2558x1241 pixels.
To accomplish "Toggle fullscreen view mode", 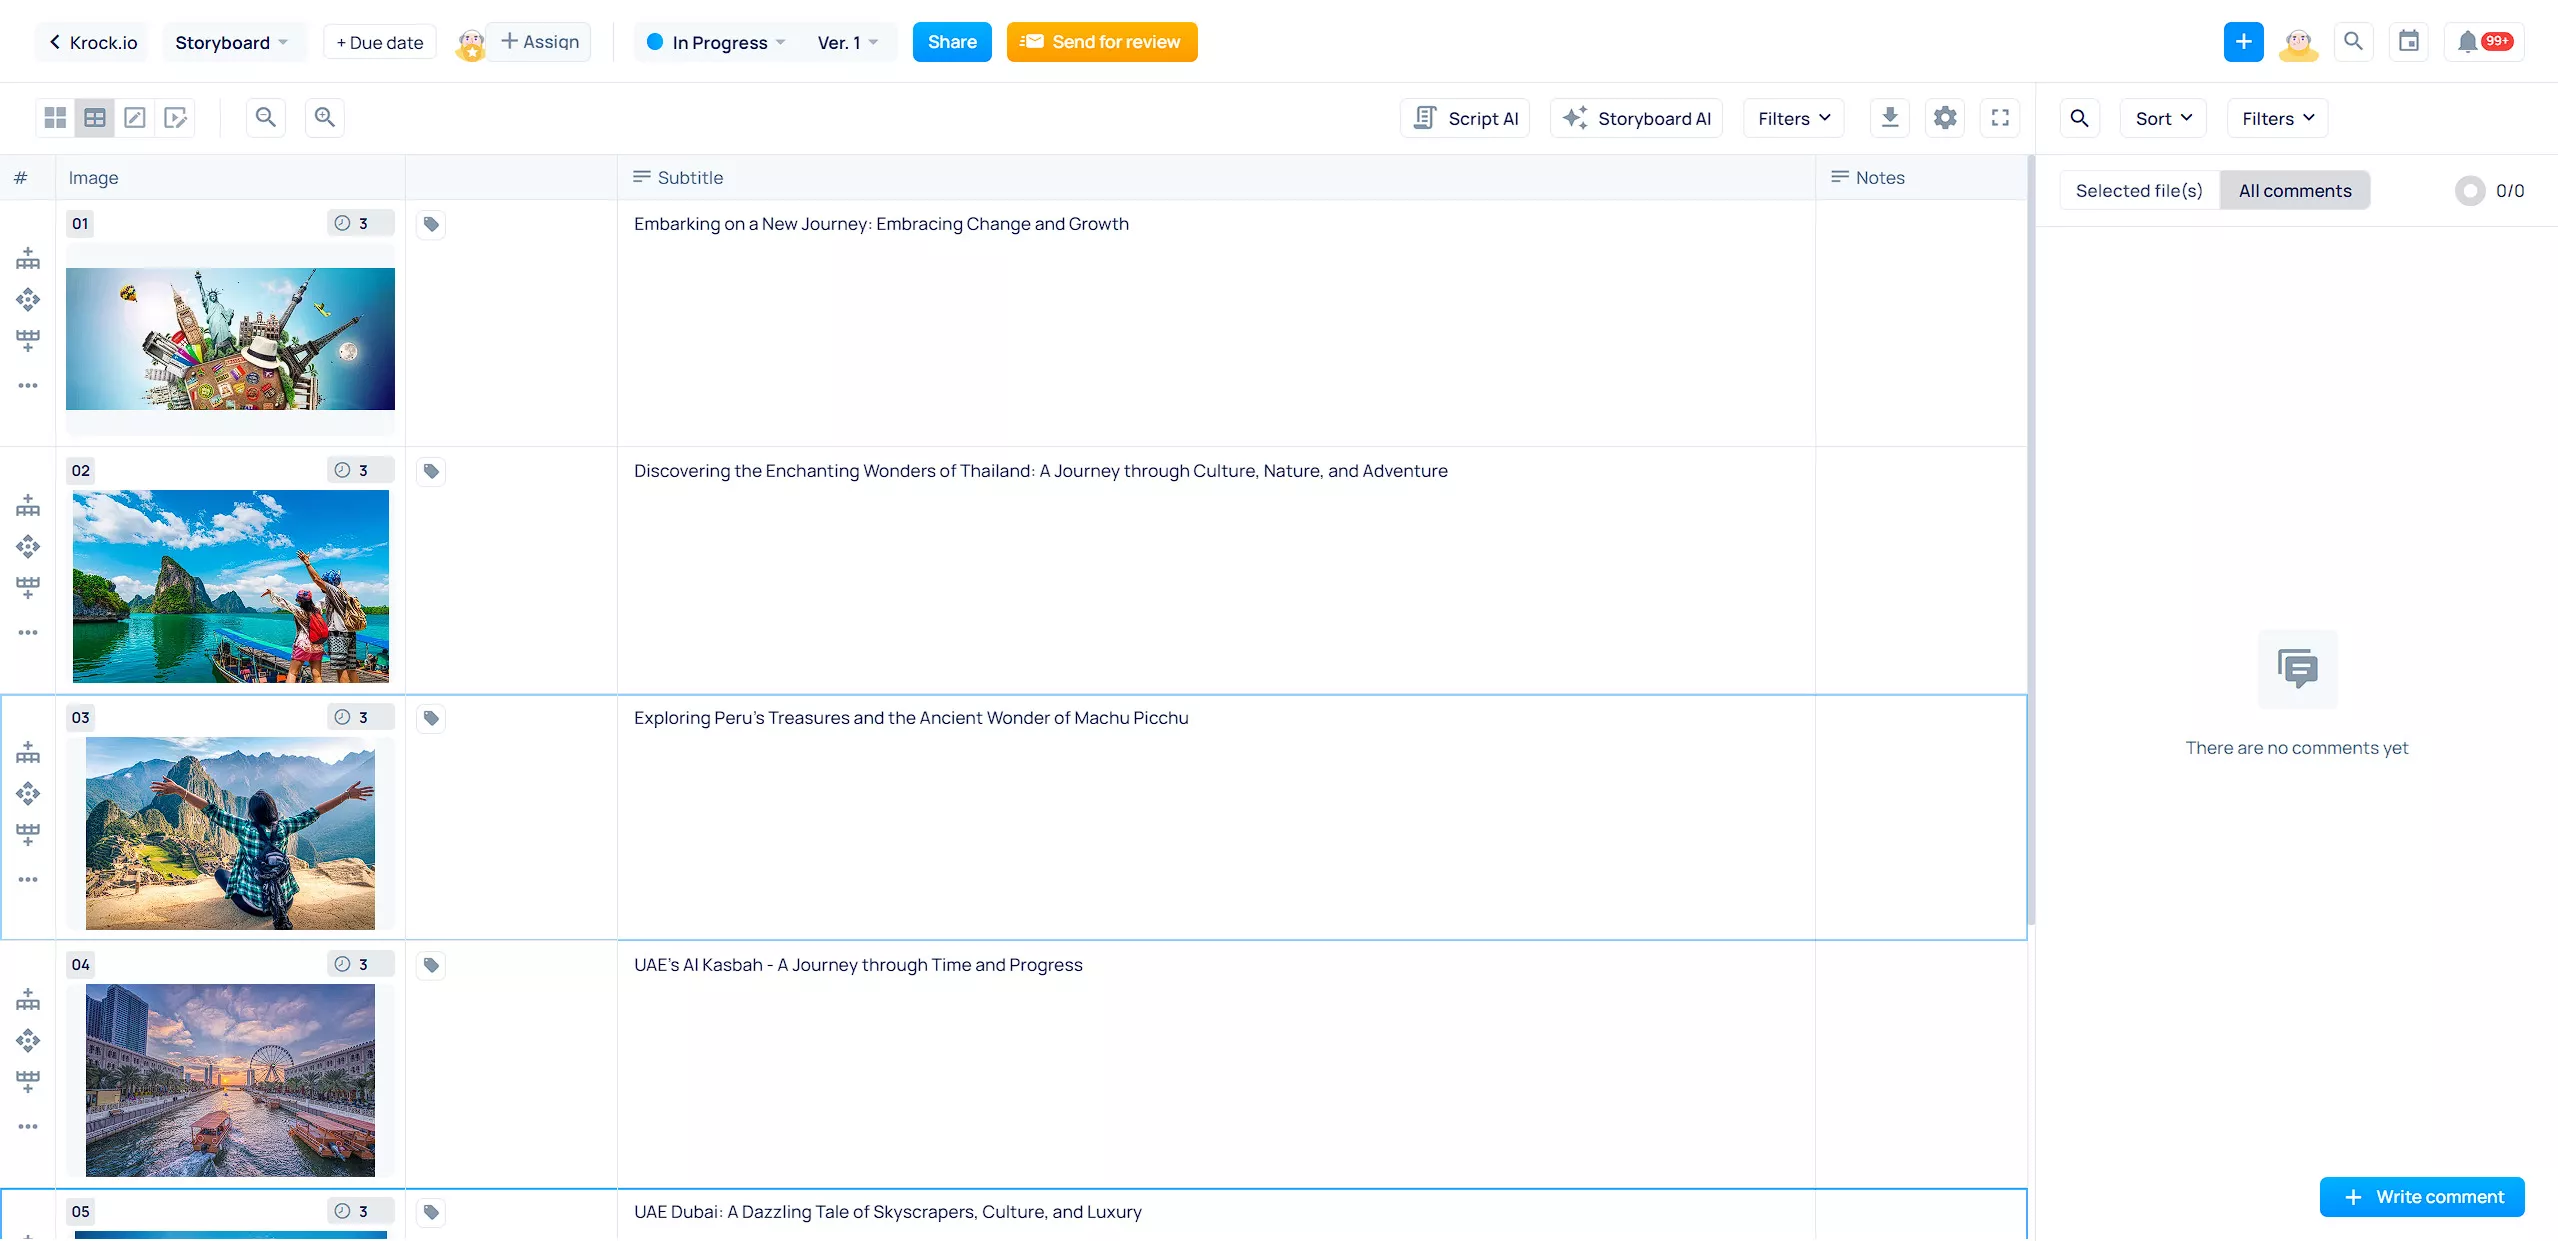I will pos(2000,116).
